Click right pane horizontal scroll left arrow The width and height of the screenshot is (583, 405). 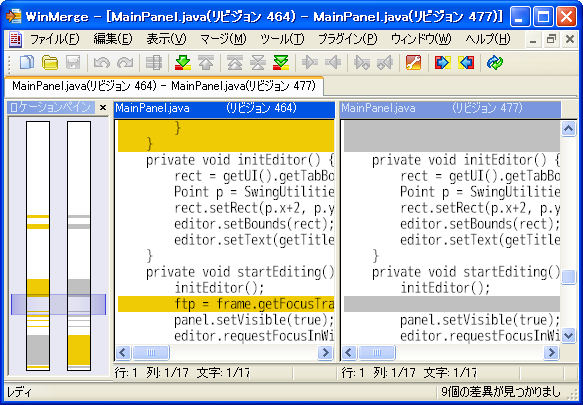coord(349,352)
